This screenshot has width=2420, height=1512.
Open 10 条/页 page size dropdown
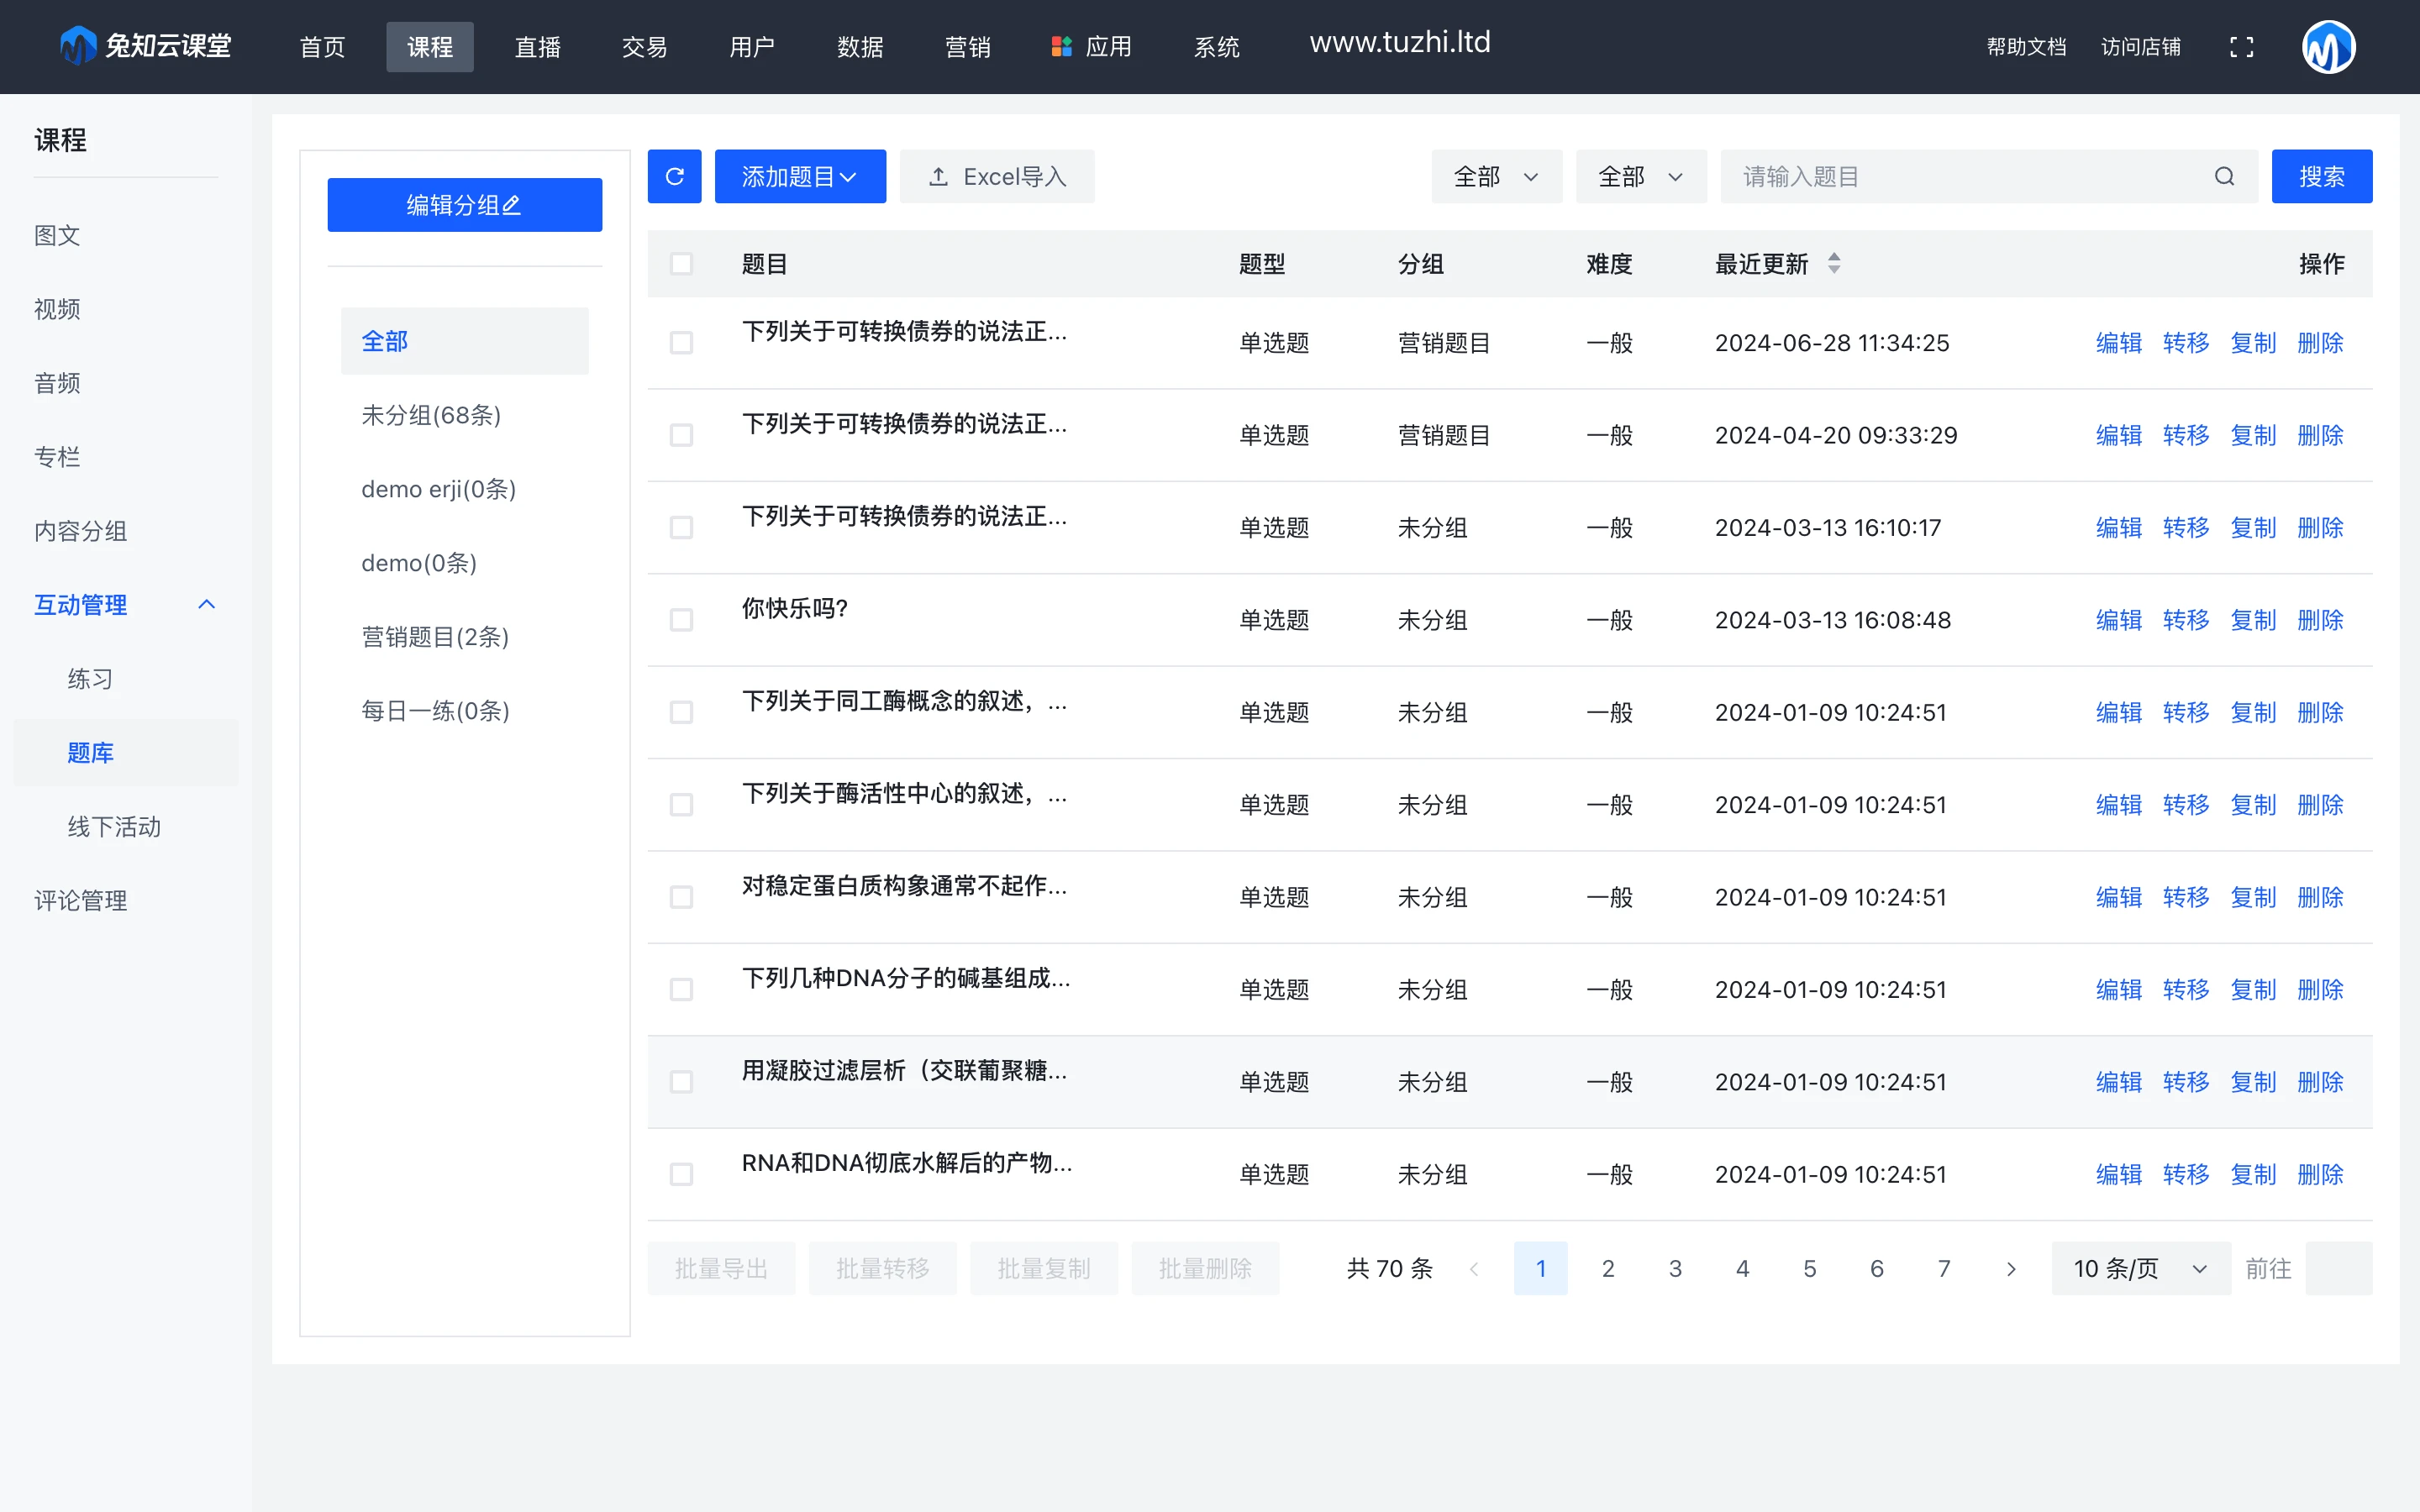click(2141, 1268)
